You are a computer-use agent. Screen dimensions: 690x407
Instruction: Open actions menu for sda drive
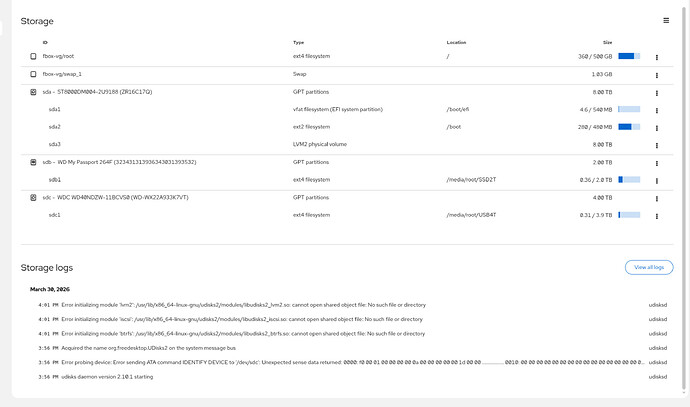(x=657, y=93)
